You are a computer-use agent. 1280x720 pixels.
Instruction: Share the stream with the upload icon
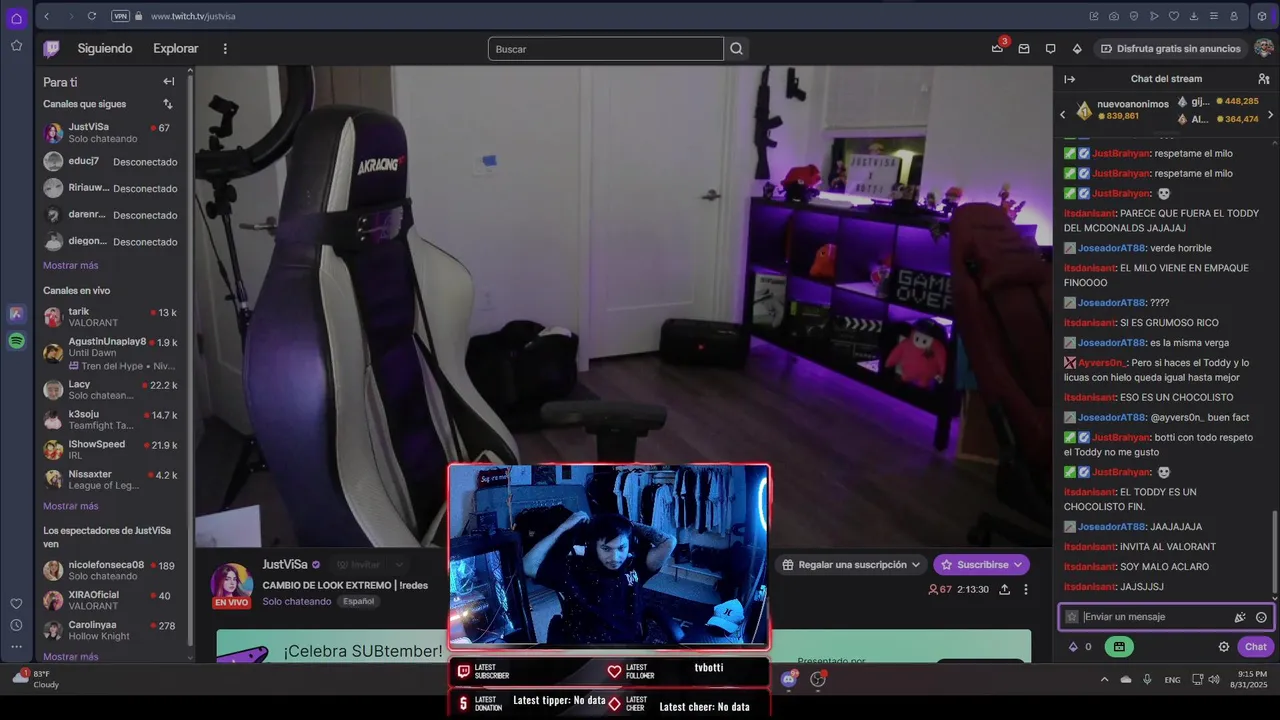pyautogui.click(x=1004, y=589)
